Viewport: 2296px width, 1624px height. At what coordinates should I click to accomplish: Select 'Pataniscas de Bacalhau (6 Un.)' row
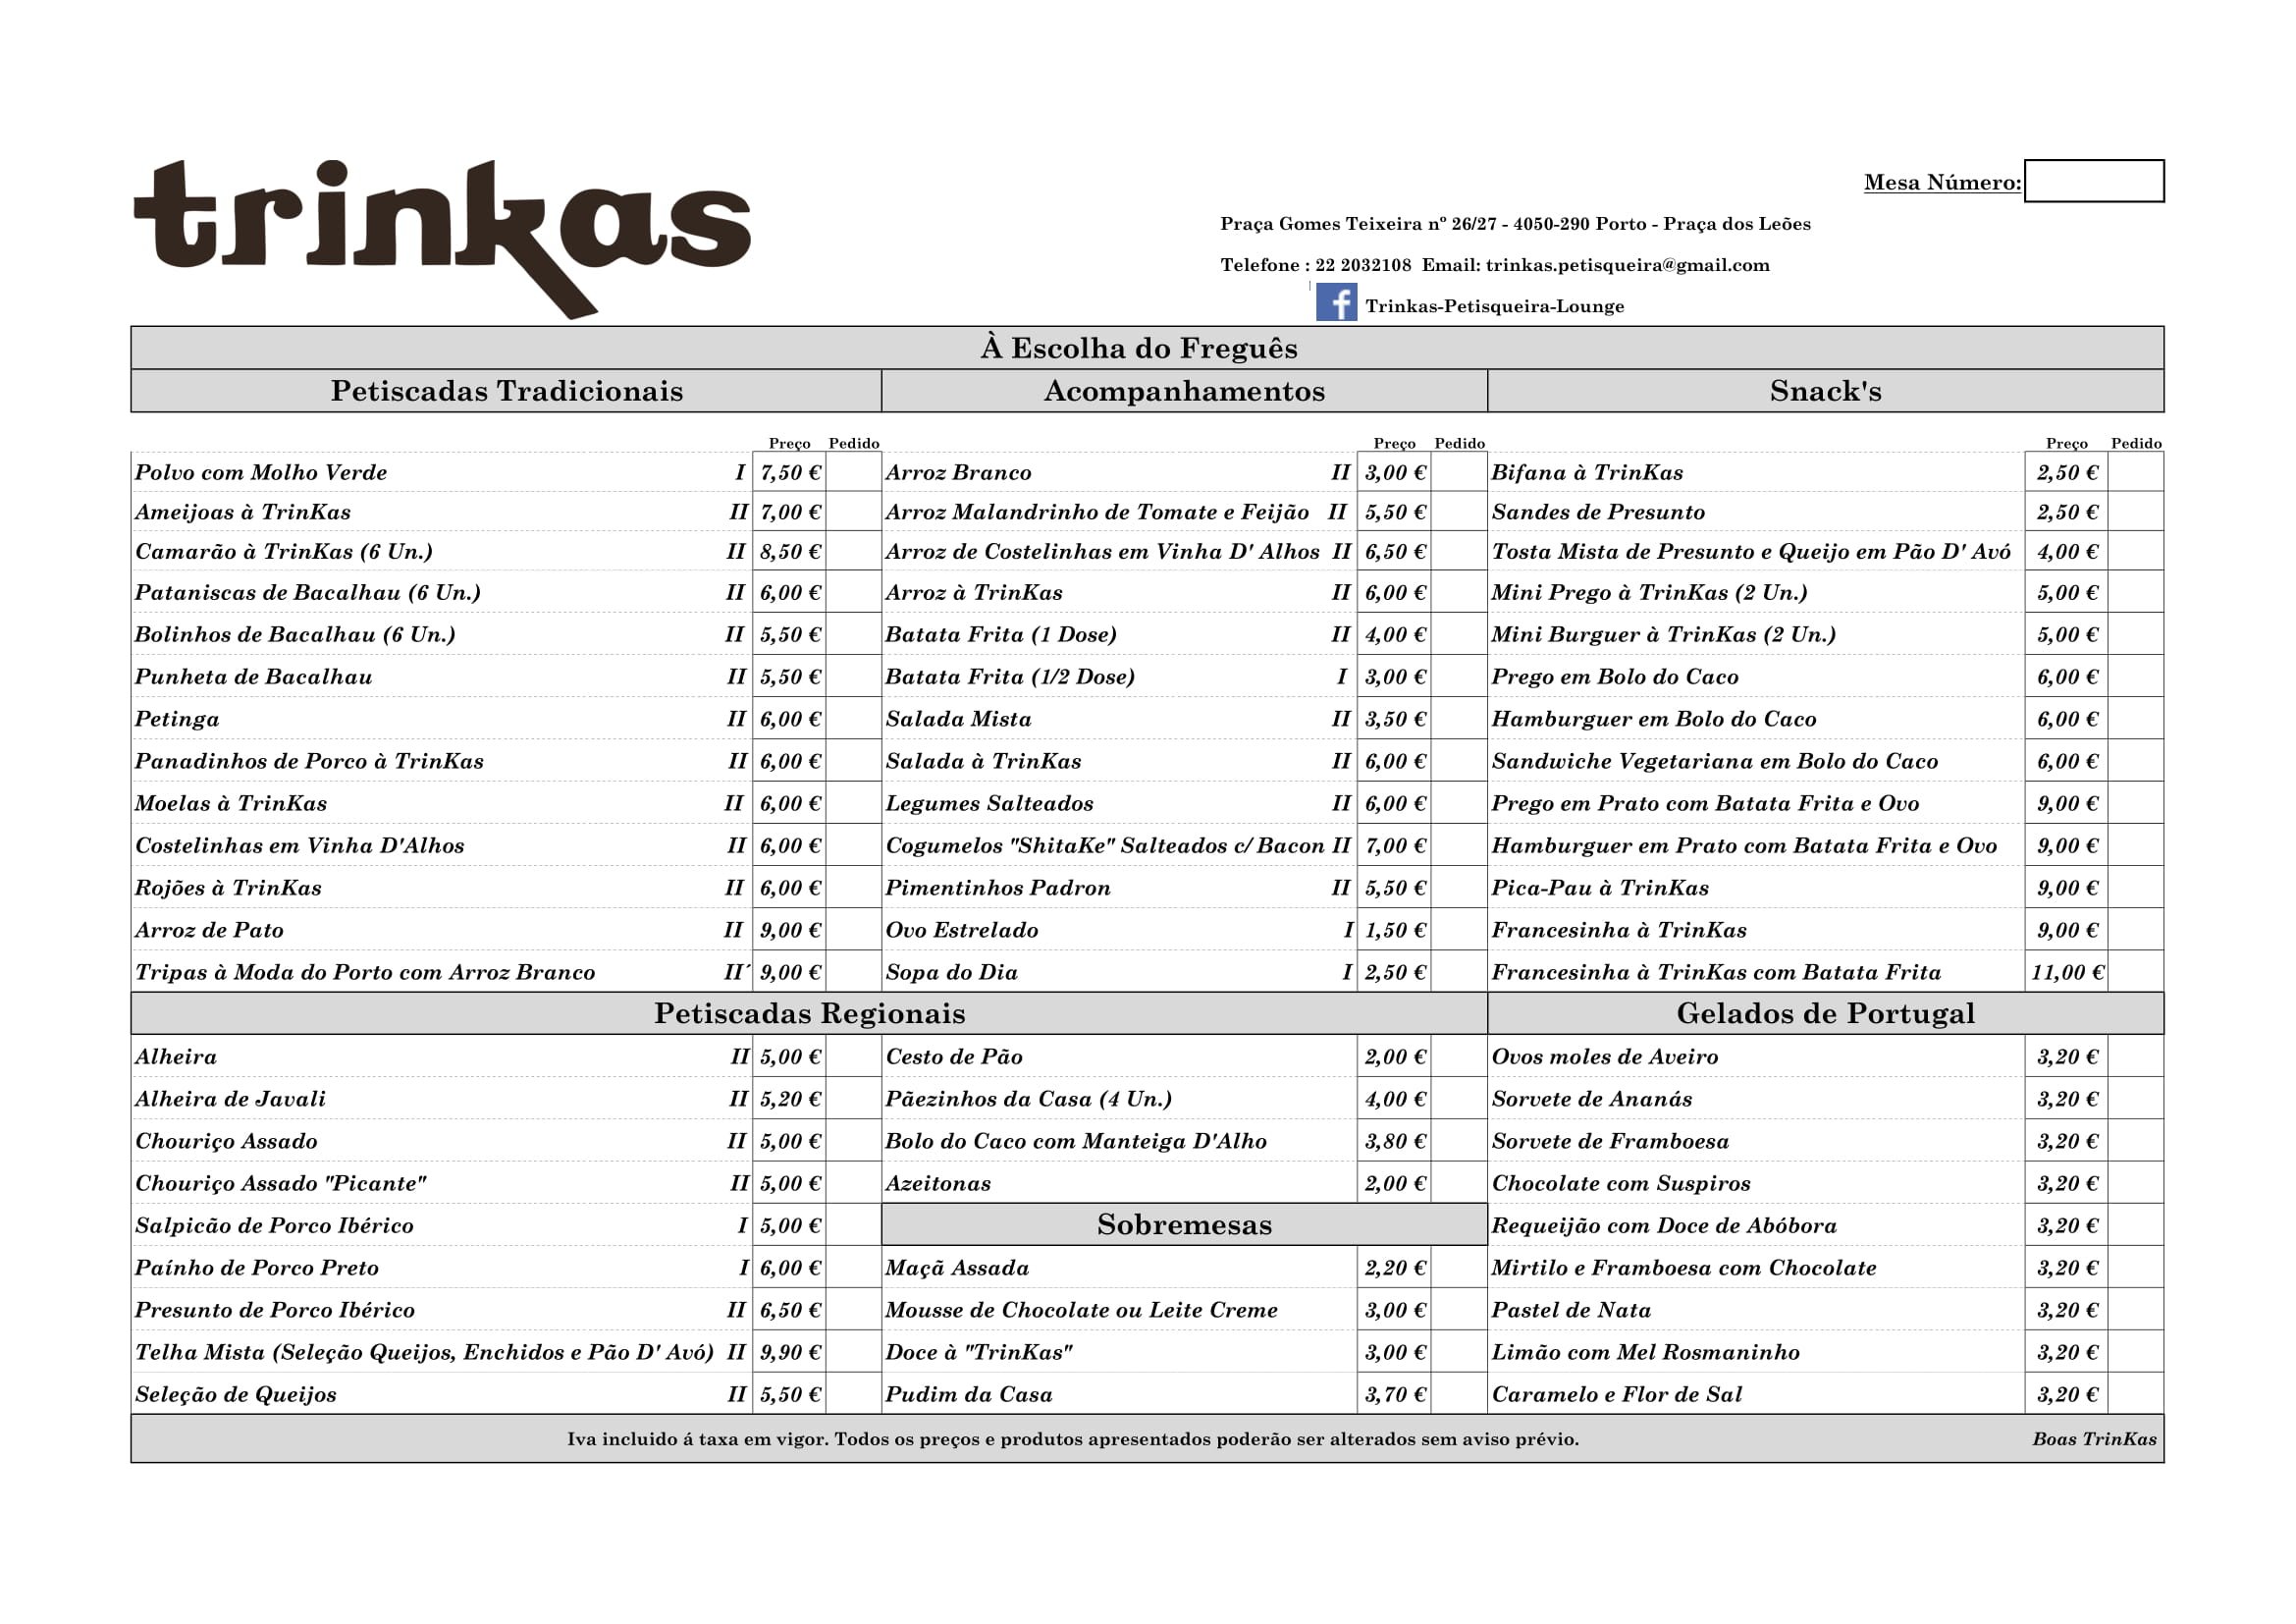pos(308,593)
